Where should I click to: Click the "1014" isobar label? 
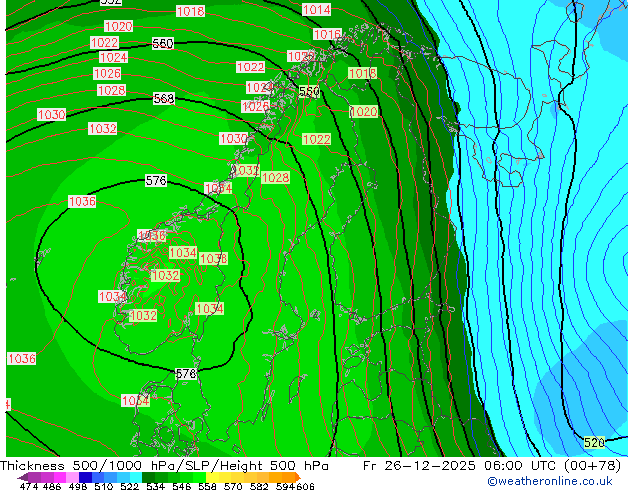click(x=317, y=10)
